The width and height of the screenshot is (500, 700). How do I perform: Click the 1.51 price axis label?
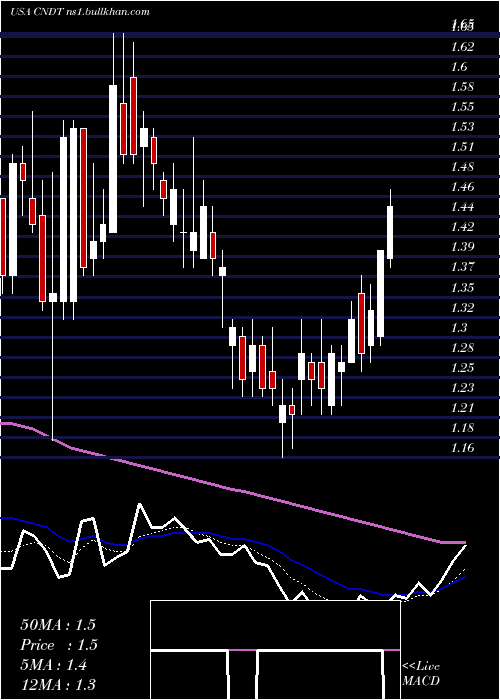[x=462, y=147]
